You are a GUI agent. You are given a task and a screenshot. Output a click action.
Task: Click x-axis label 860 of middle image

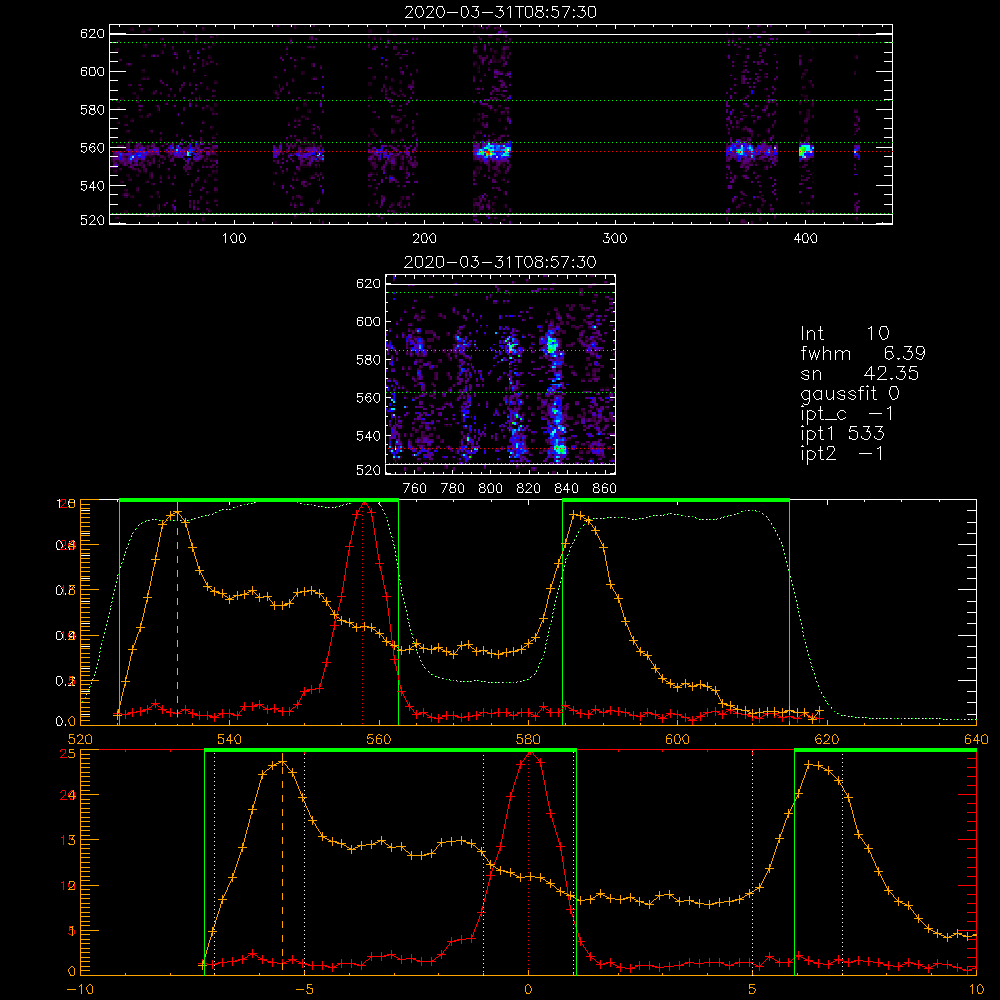pos(605,489)
